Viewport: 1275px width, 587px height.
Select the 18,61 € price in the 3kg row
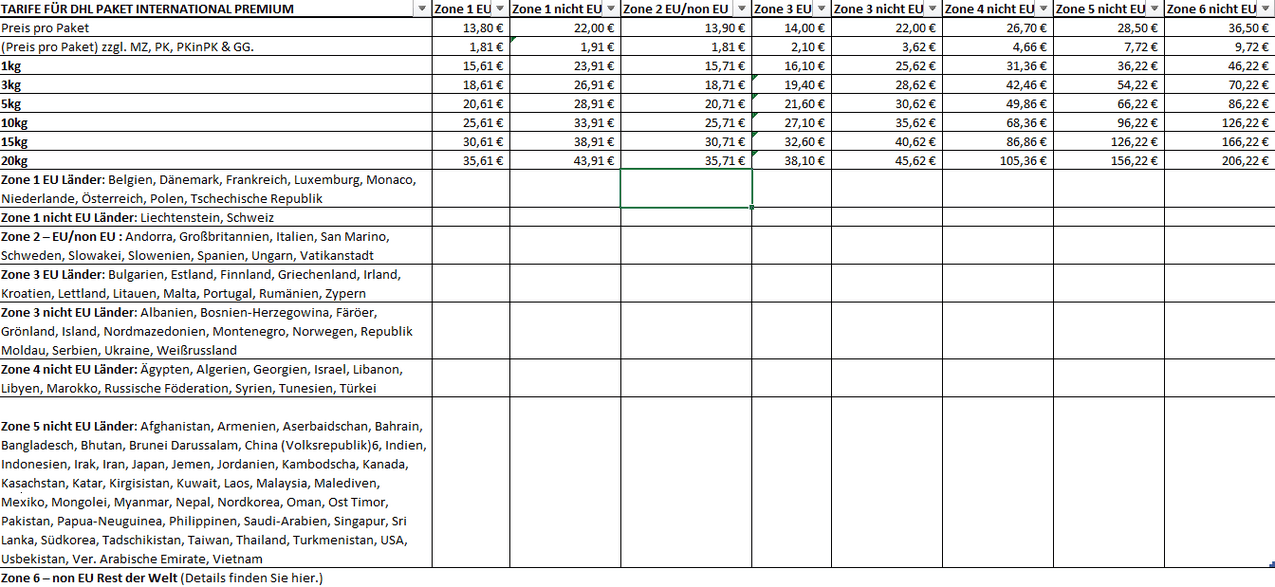point(471,85)
